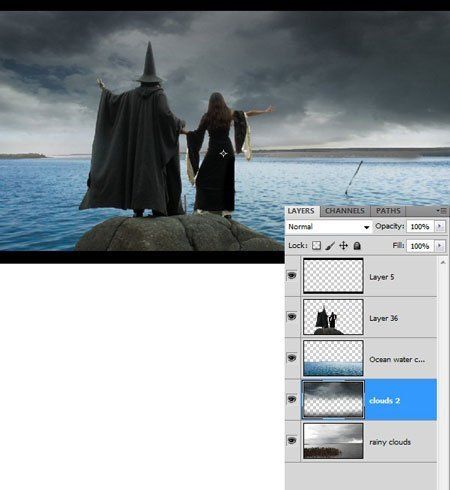The width and height of the screenshot is (450, 490).
Task: Click Fill 100% field
Action: (x=420, y=246)
